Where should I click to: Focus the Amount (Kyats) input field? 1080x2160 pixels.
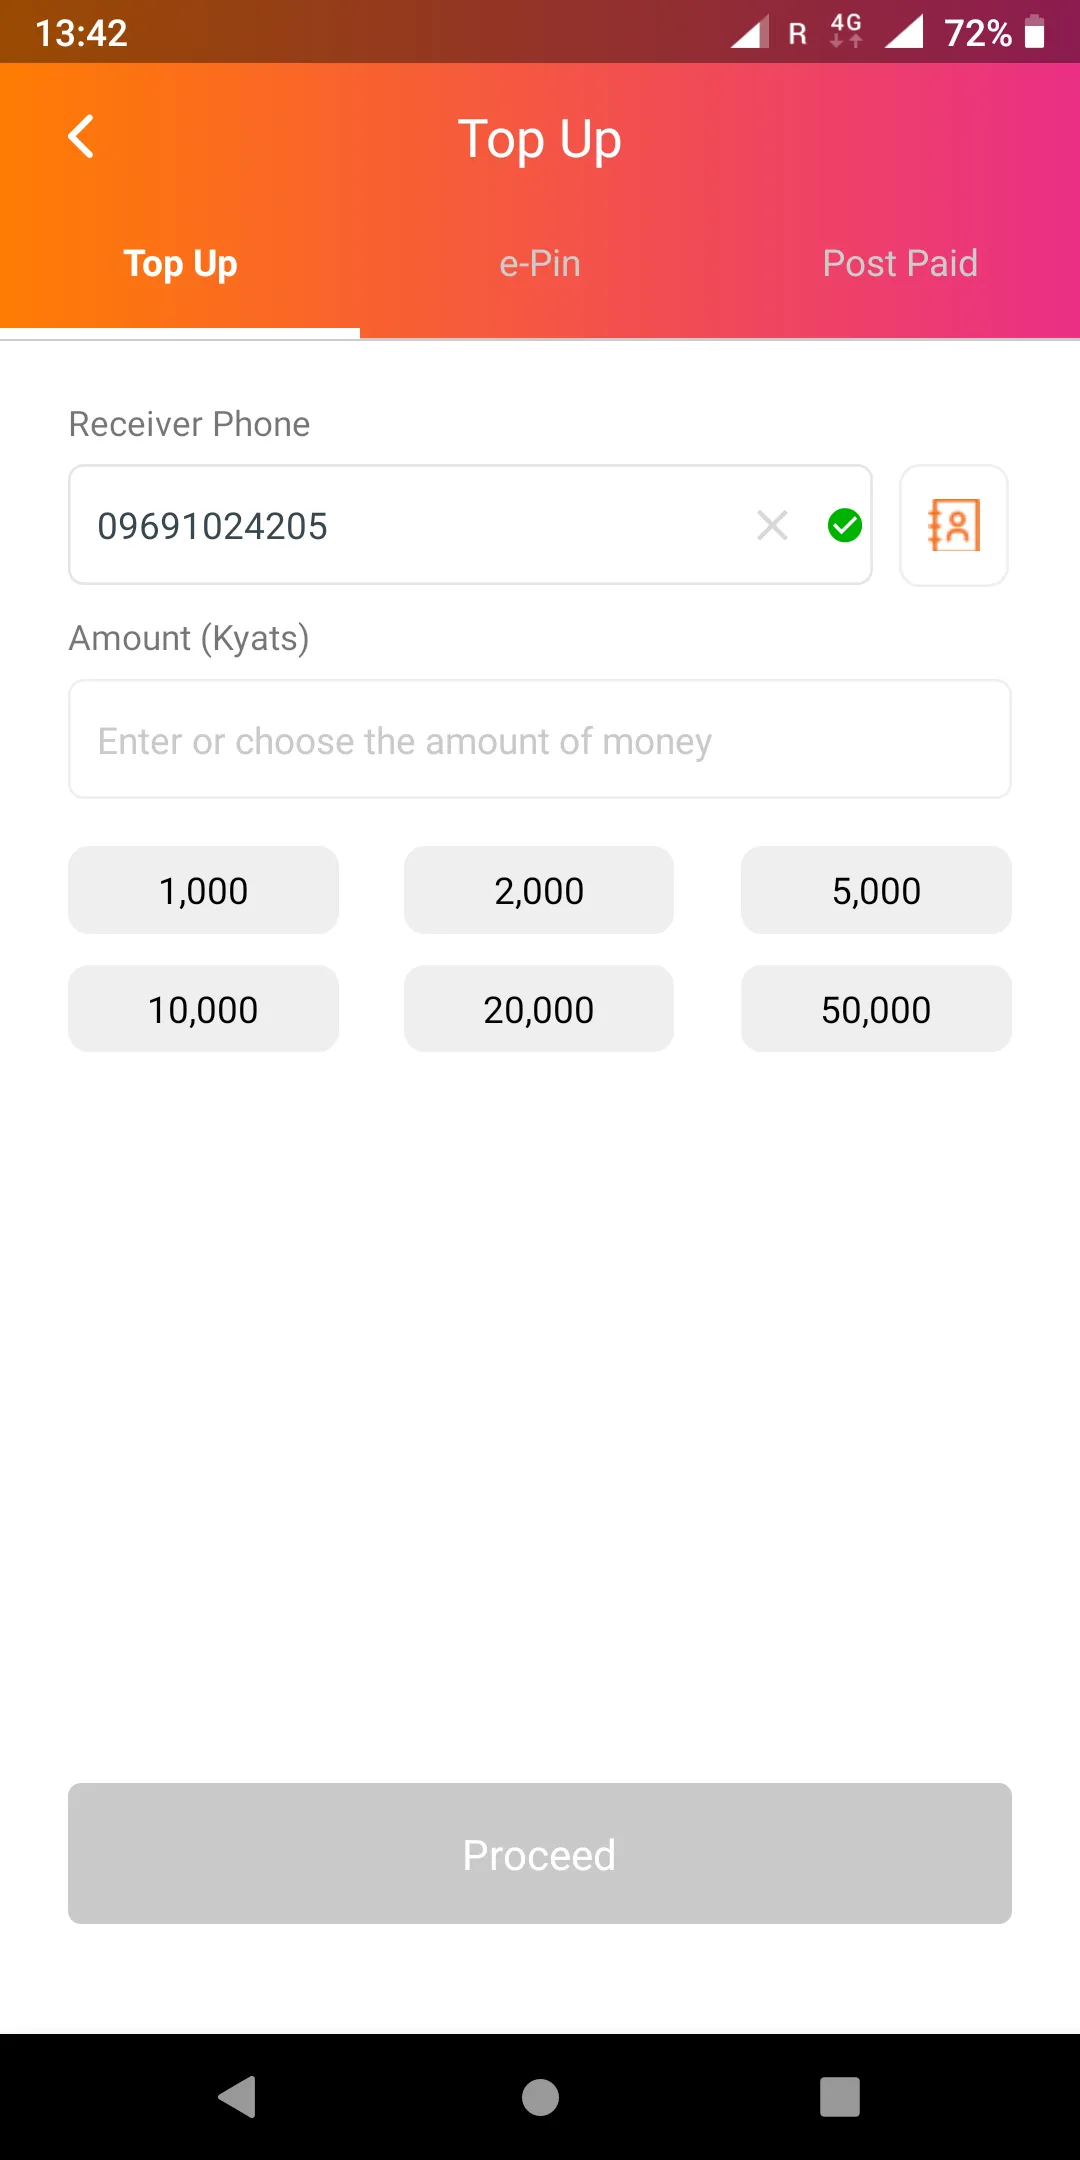[x=540, y=740]
